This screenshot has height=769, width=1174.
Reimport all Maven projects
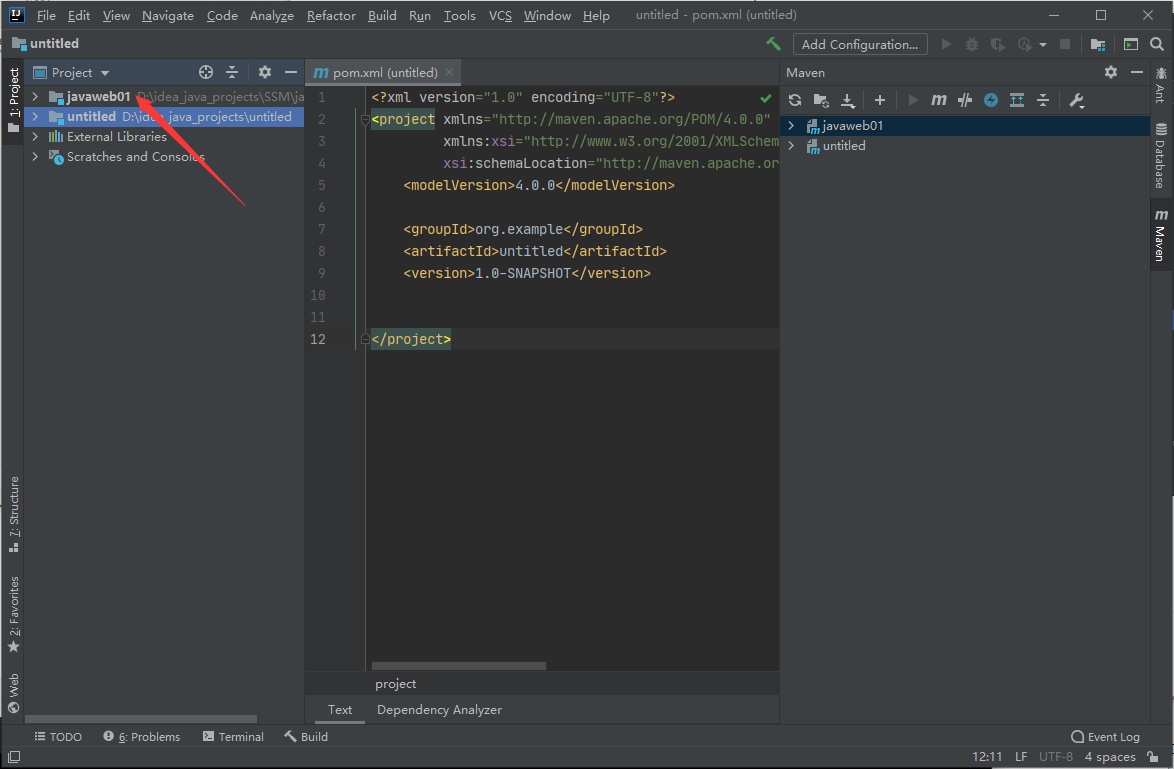[795, 100]
